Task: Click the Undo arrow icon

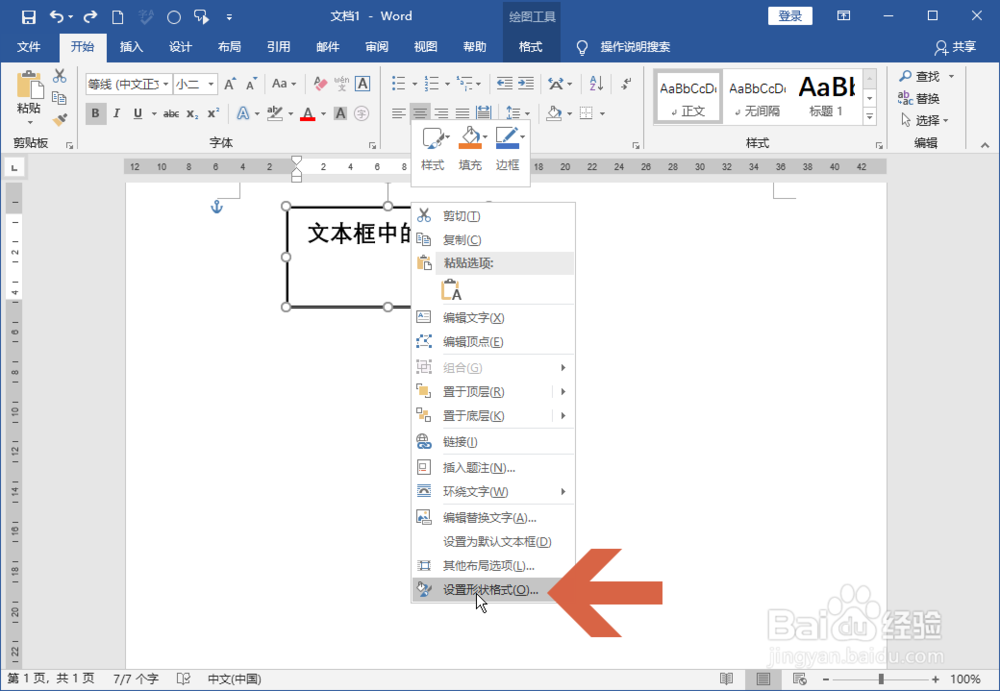Action: [x=57, y=17]
